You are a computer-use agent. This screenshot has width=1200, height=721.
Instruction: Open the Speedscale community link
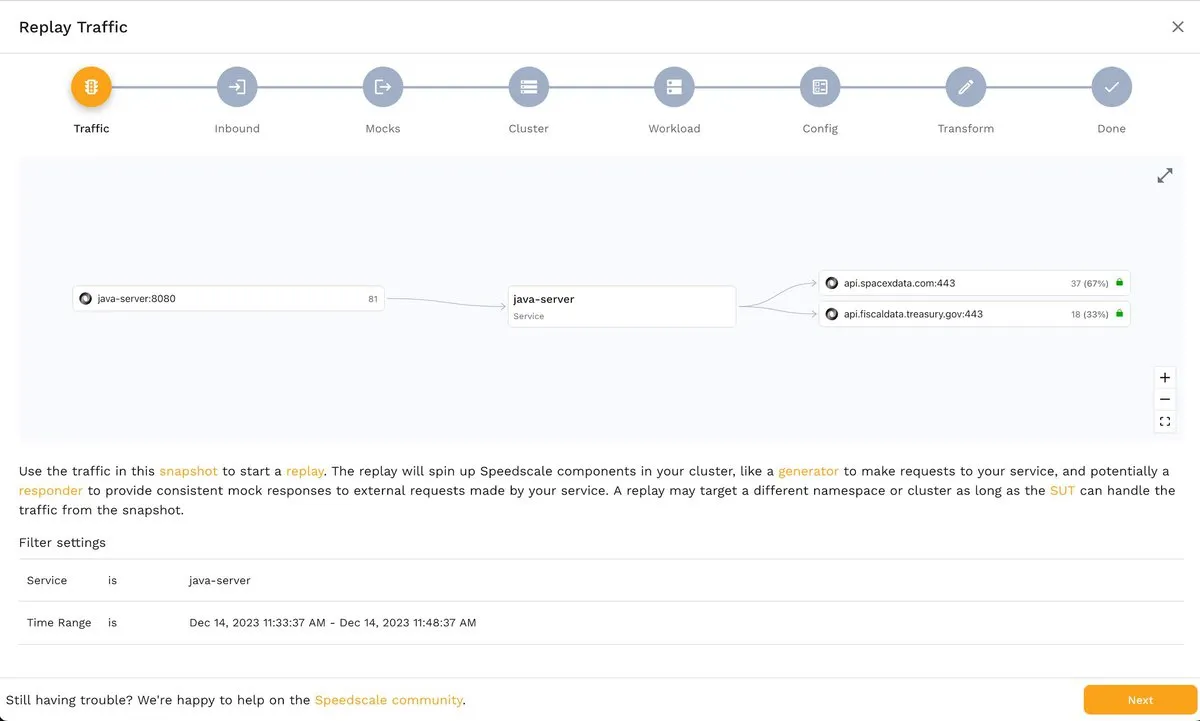[388, 700]
